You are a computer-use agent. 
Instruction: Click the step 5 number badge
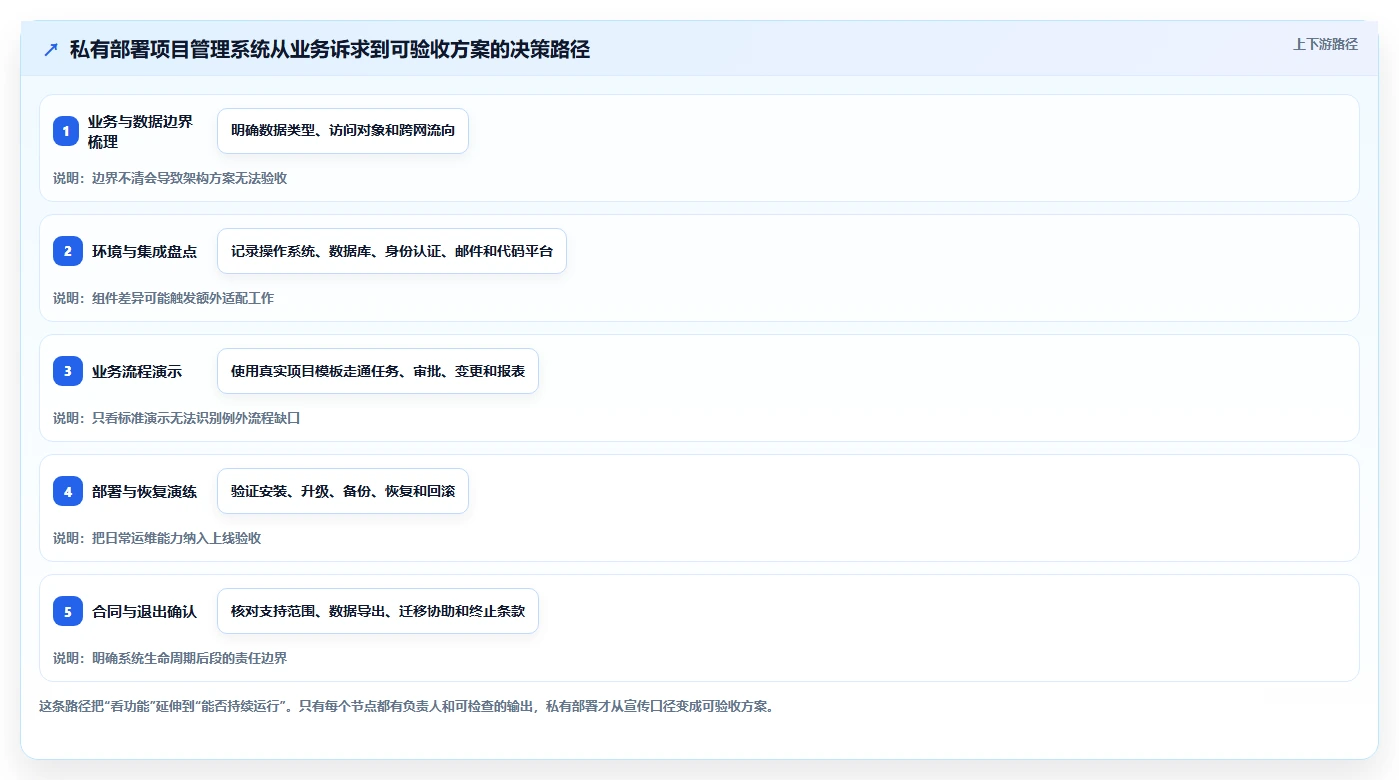(67, 611)
